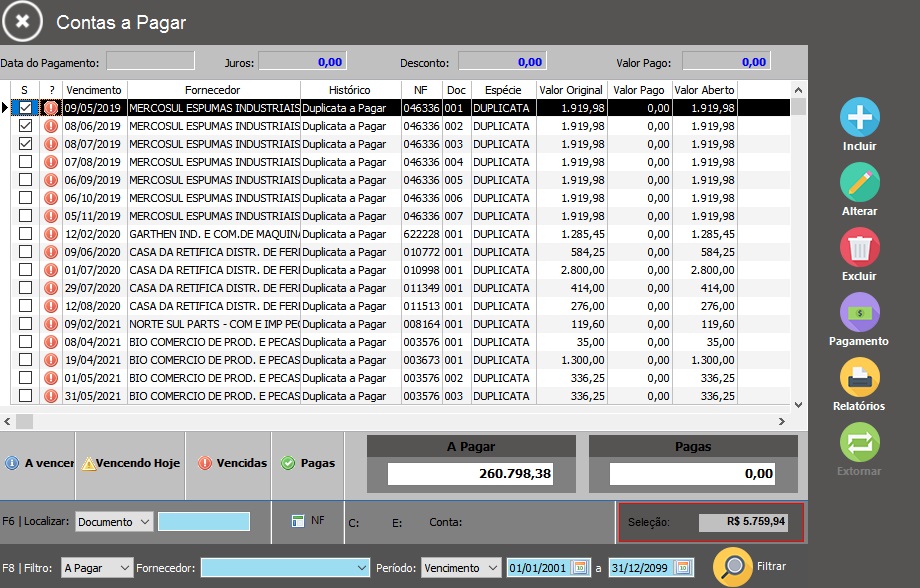Open the Pagamento money icon
This screenshot has width=920, height=588.
click(859, 313)
